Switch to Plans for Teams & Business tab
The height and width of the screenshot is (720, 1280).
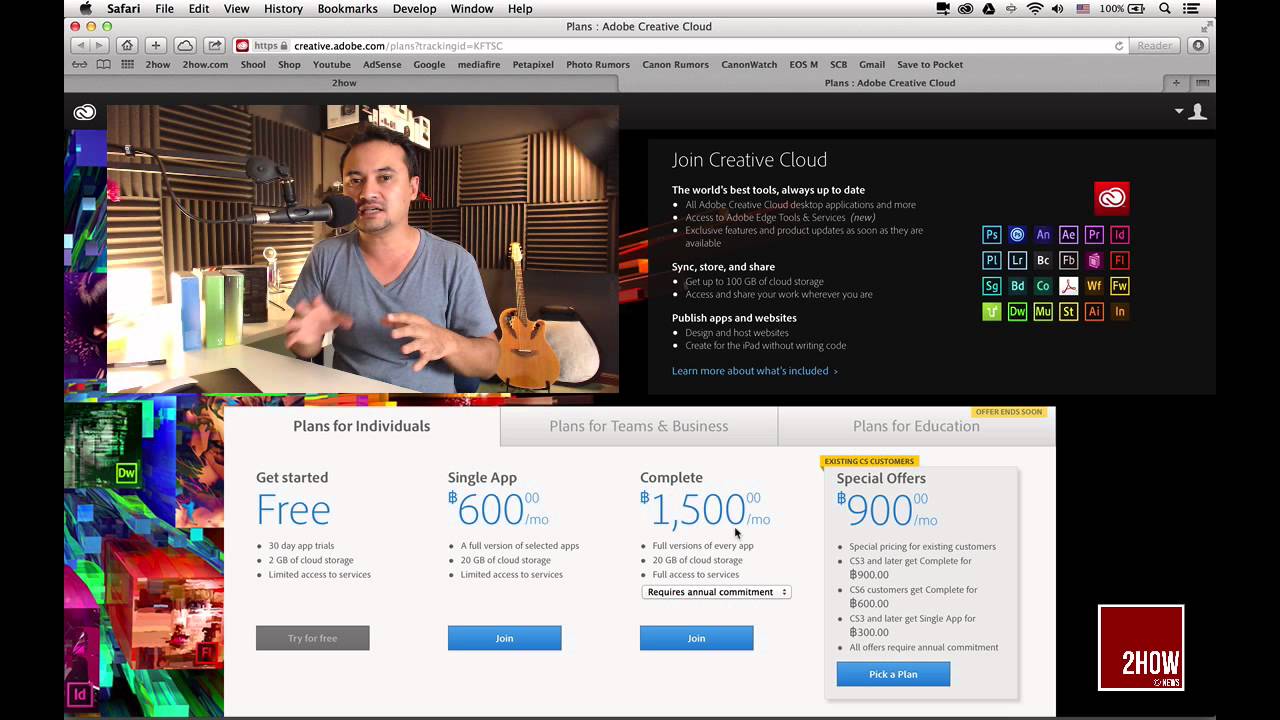coord(639,426)
